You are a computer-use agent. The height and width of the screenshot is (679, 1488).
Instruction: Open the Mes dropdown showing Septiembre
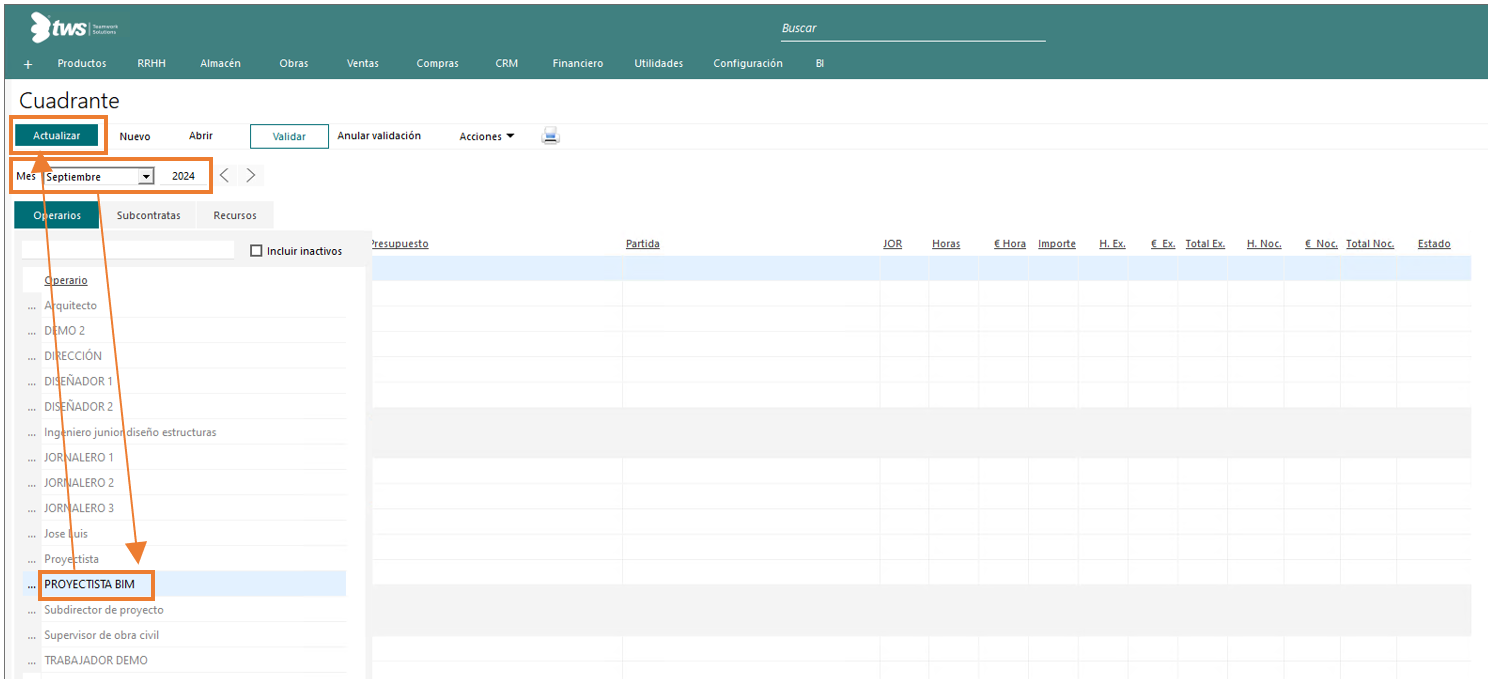coord(99,176)
